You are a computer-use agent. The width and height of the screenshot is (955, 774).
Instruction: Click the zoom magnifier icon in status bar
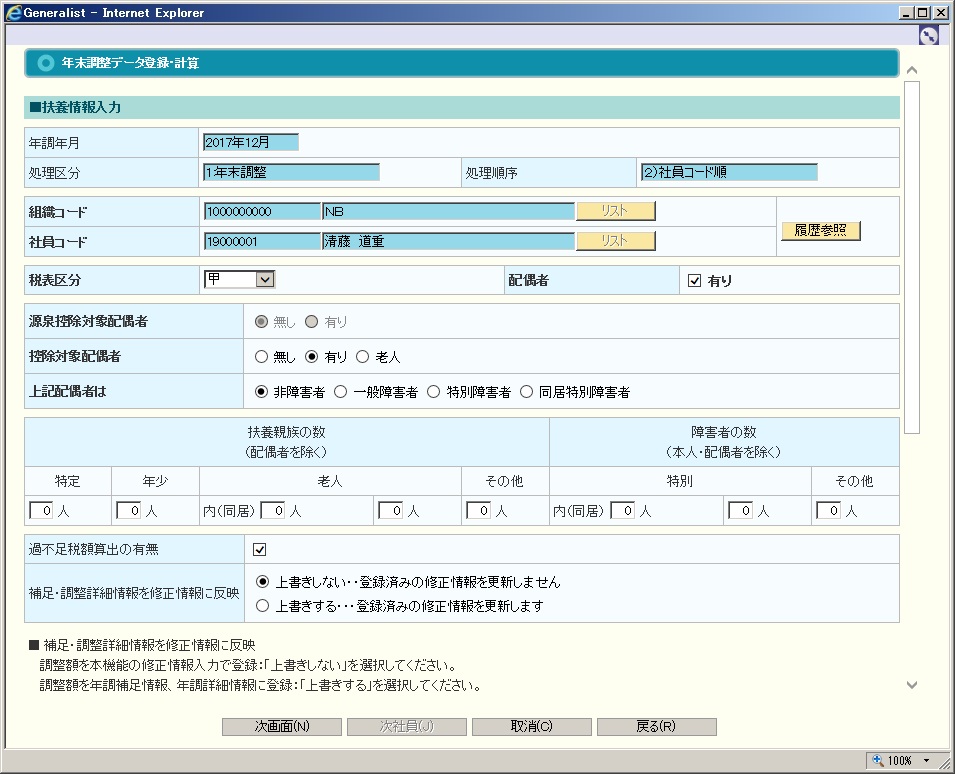point(878,760)
